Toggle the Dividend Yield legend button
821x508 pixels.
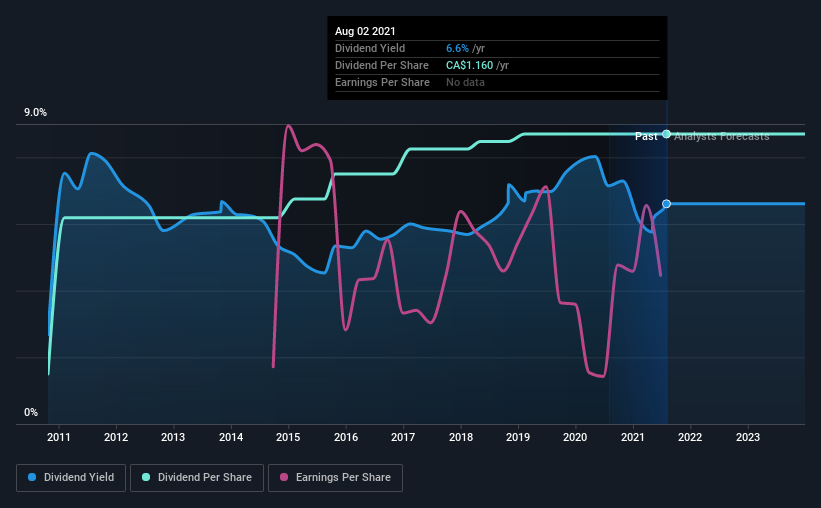click(x=71, y=478)
